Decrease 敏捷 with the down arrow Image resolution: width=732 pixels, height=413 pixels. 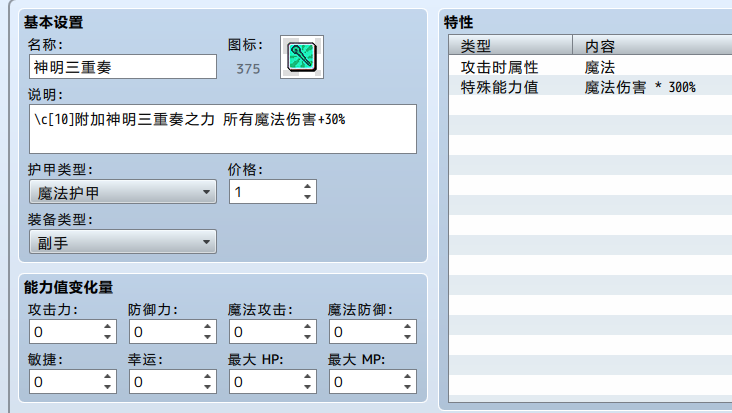(x=107, y=387)
